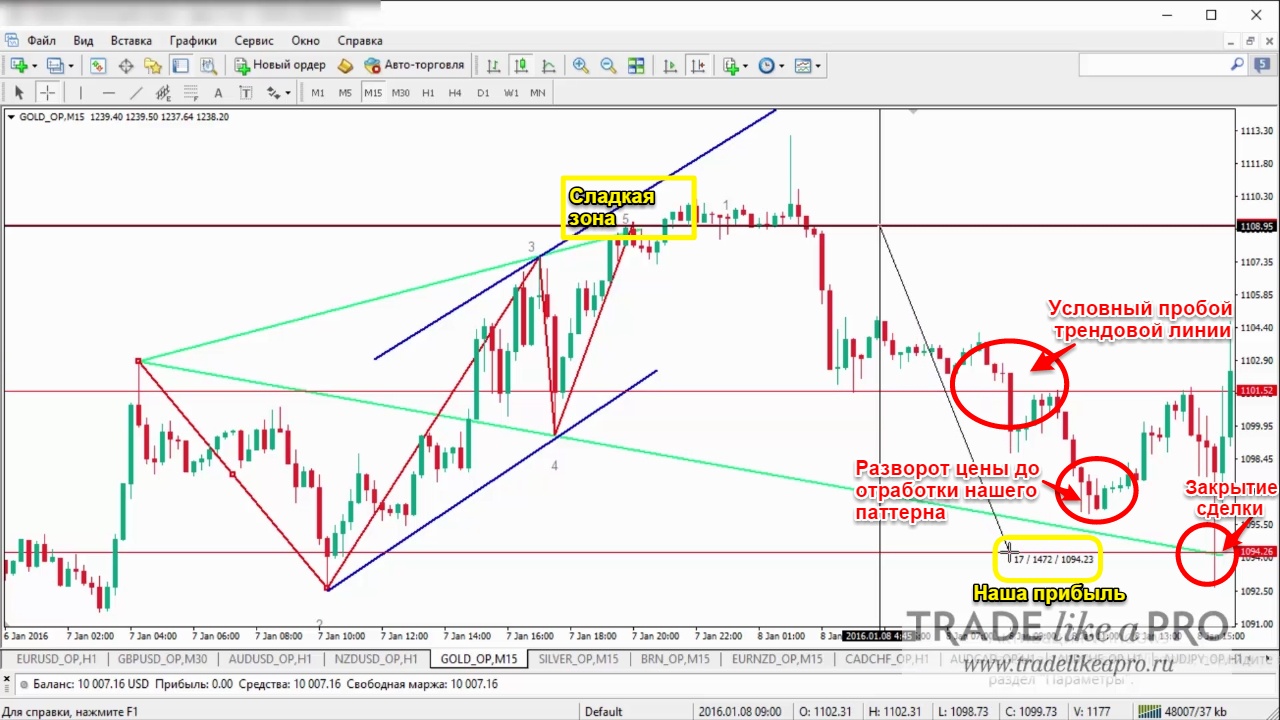Image resolution: width=1280 pixels, height=720 pixels.
Task: Select the Trendline drawing tool
Action: (136, 92)
